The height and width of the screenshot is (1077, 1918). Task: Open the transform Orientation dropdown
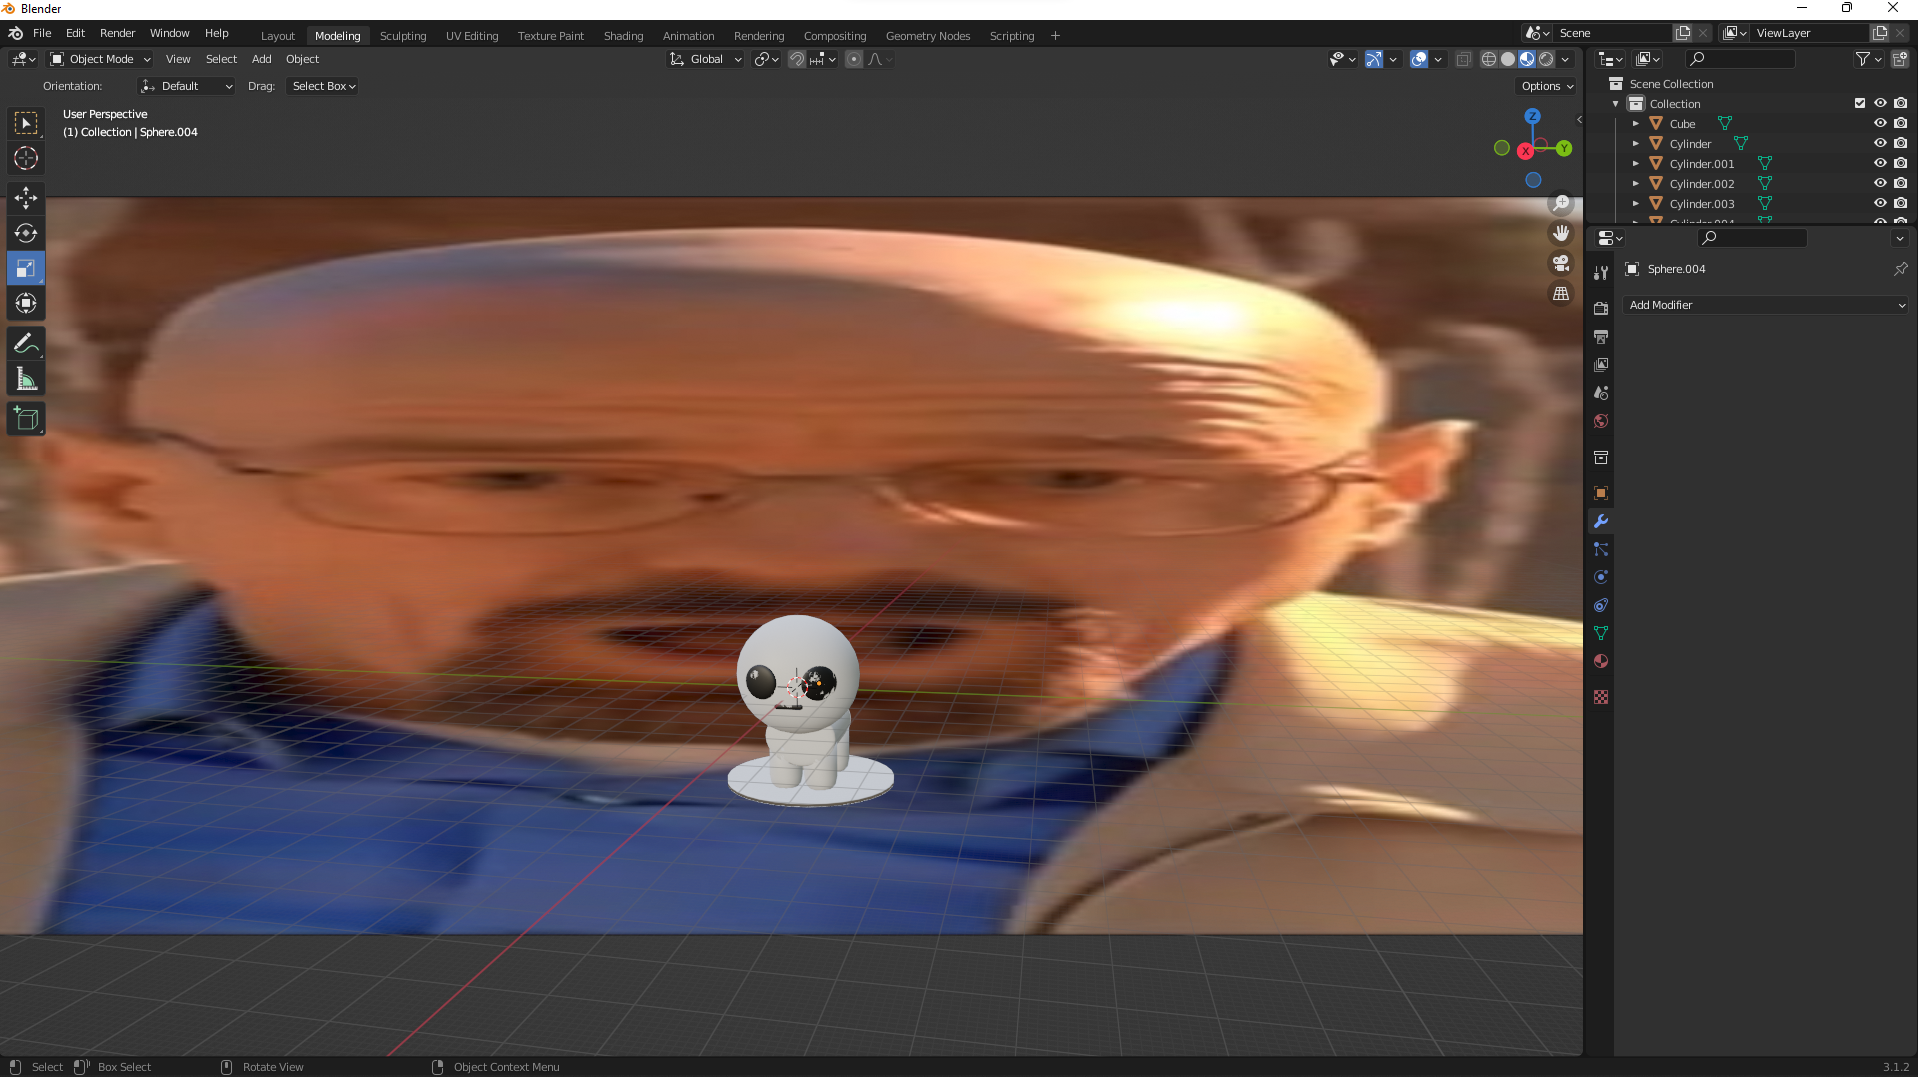(186, 86)
